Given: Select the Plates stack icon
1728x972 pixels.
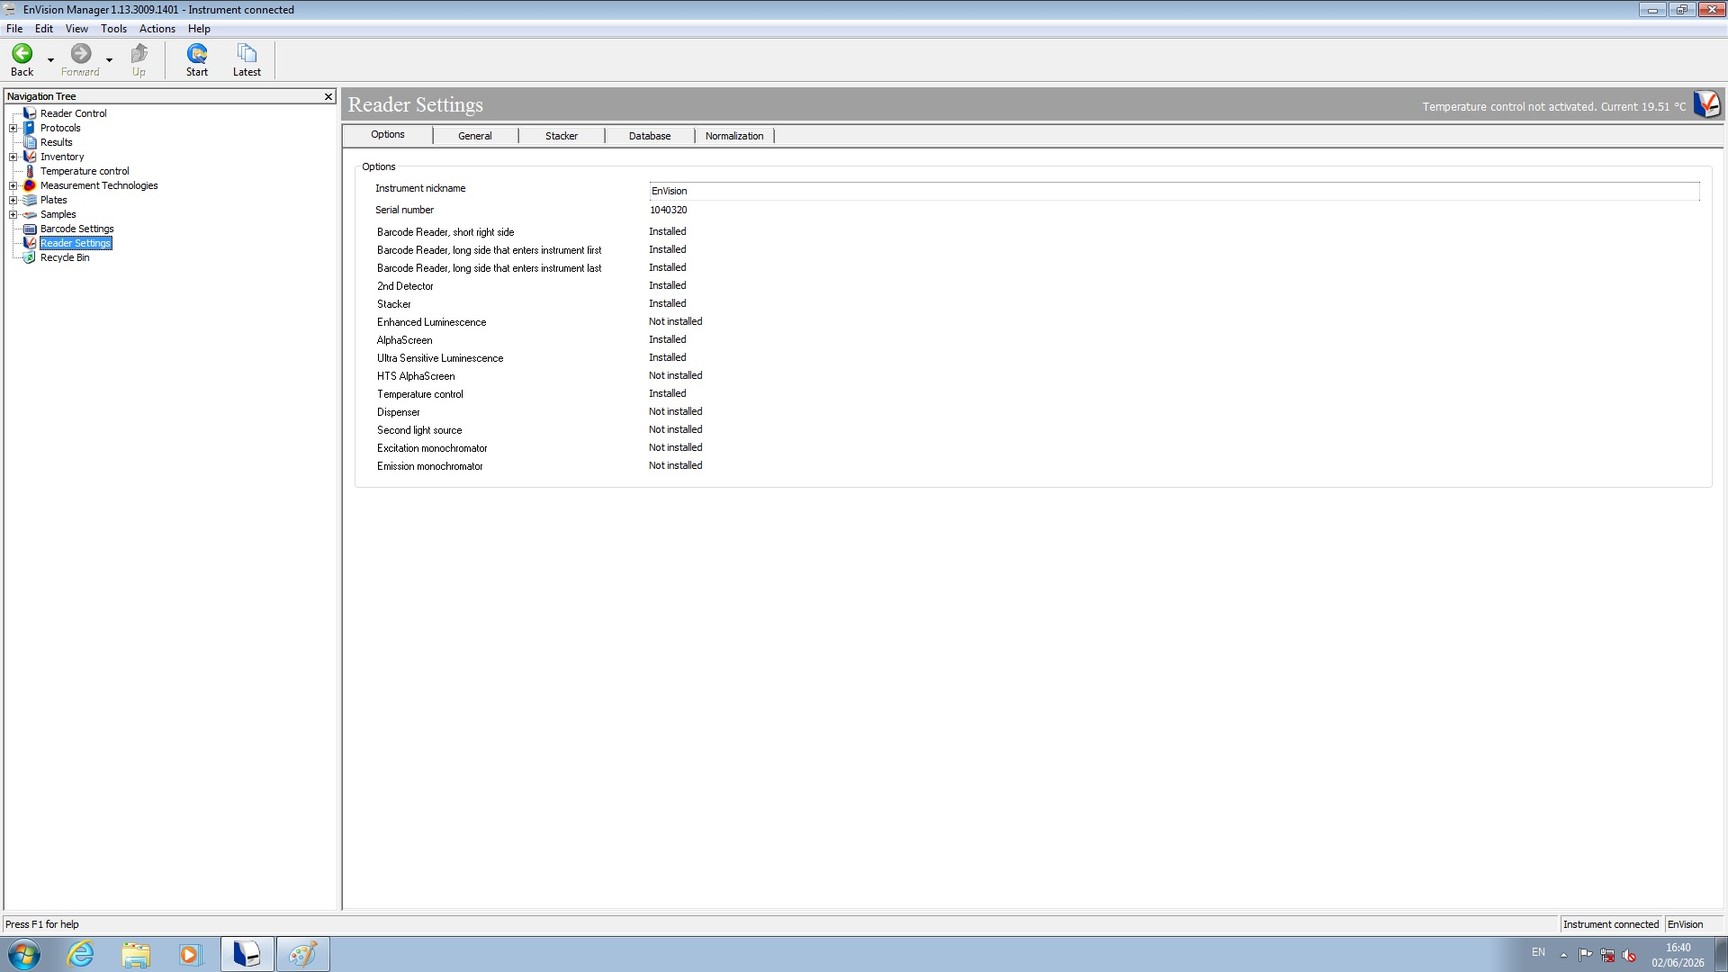Looking at the screenshot, I should coord(29,200).
